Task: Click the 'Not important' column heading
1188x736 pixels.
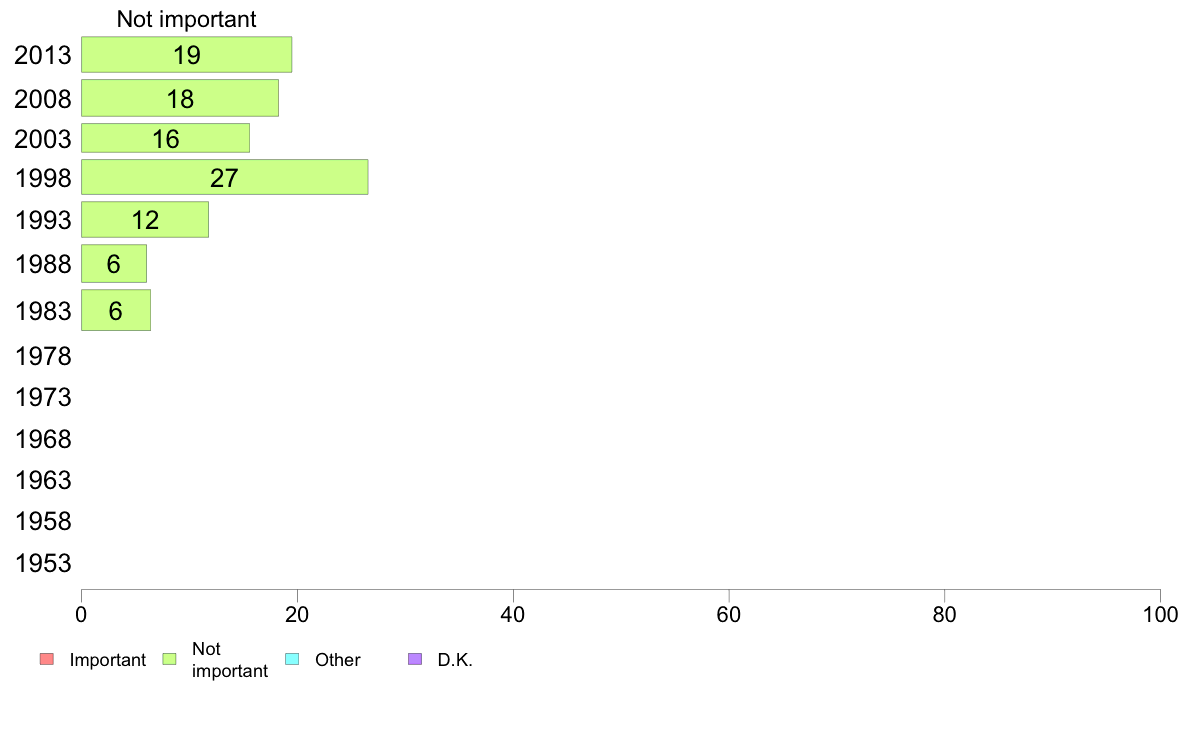Action: 186,19
